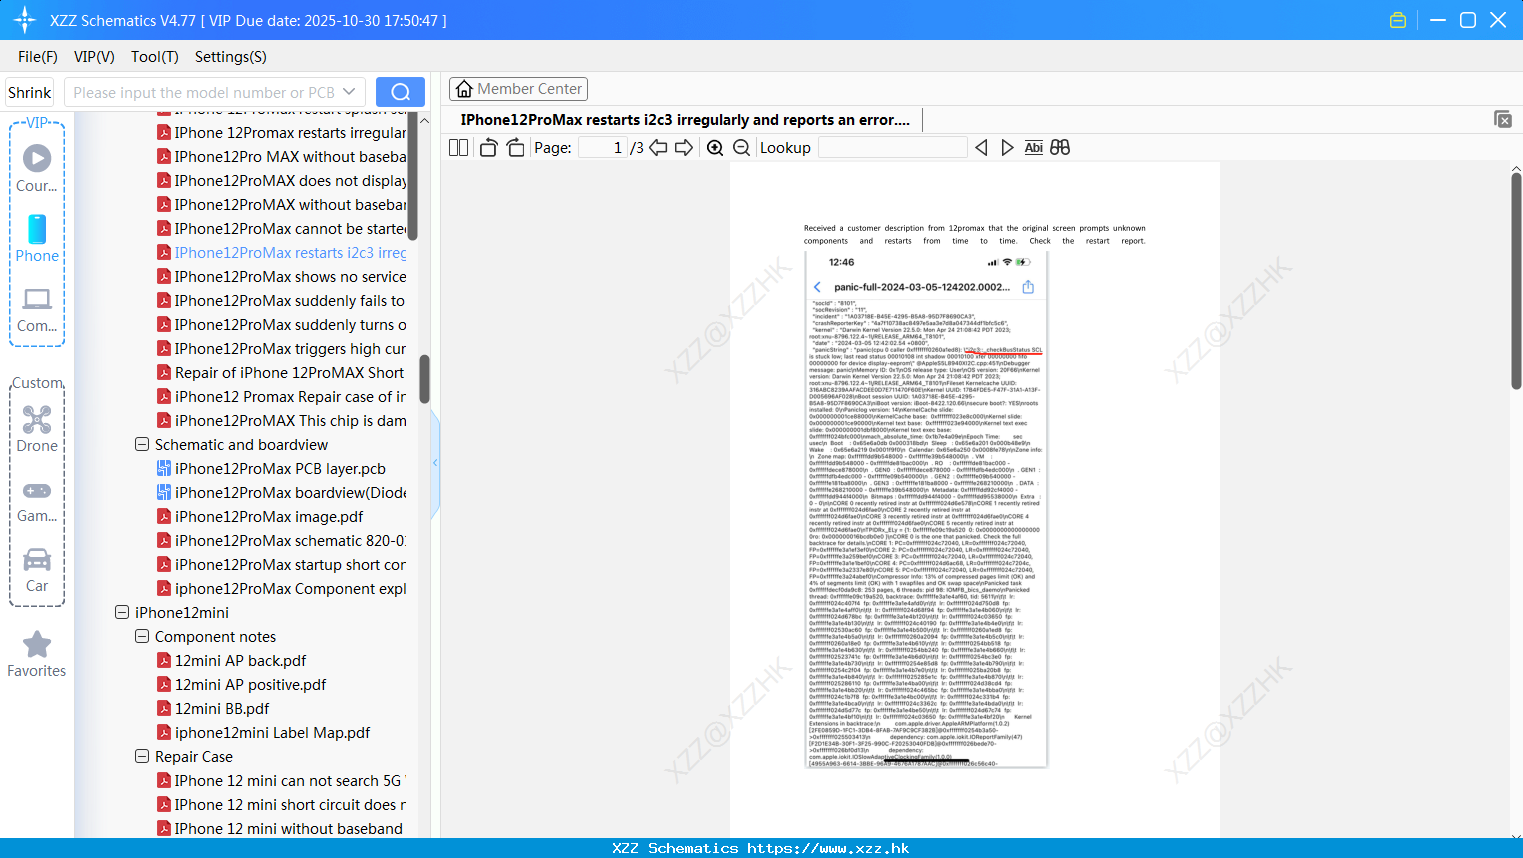Click the document viewer vertical scrollbar
The height and width of the screenshot is (858, 1523).
pyautogui.click(x=1516, y=280)
